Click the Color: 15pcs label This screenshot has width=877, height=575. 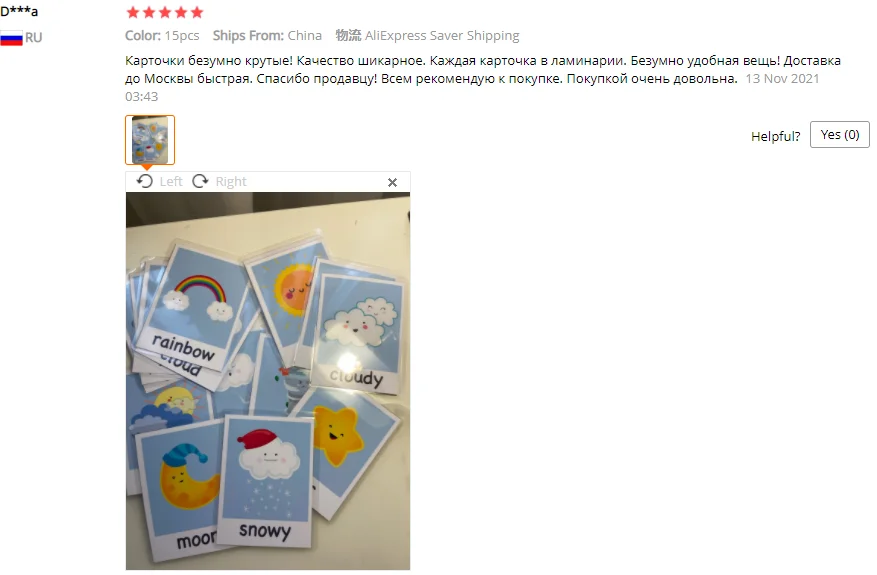162,35
